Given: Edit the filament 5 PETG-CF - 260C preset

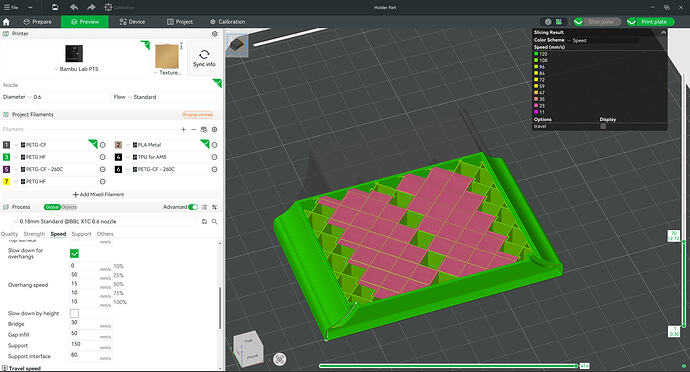Looking at the screenshot, I should pos(103,169).
